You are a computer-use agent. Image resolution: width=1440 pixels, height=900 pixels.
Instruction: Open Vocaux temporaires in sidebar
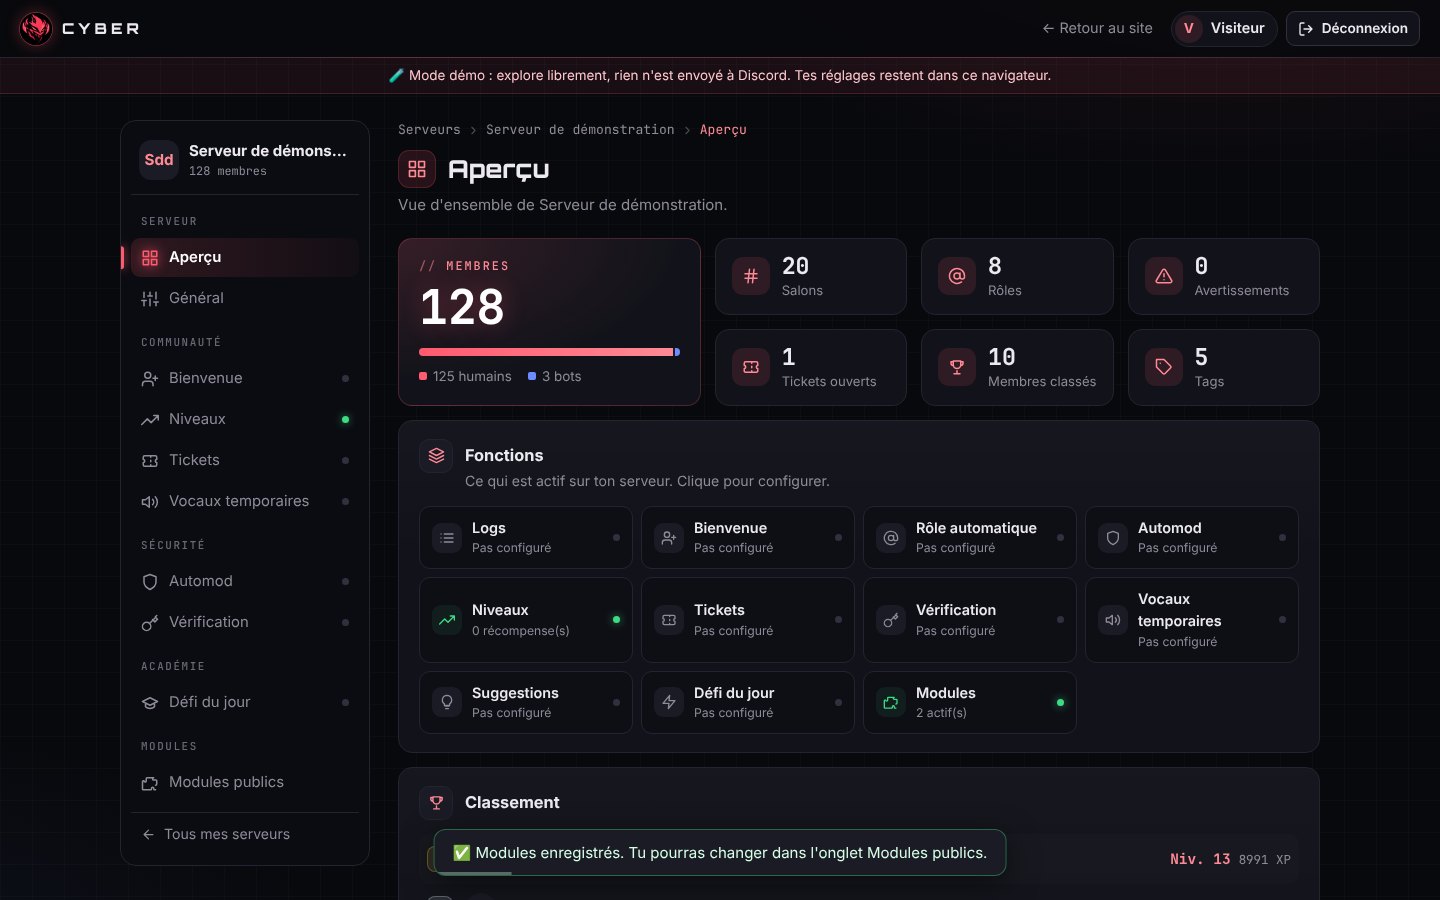pyautogui.click(x=245, y=501)
